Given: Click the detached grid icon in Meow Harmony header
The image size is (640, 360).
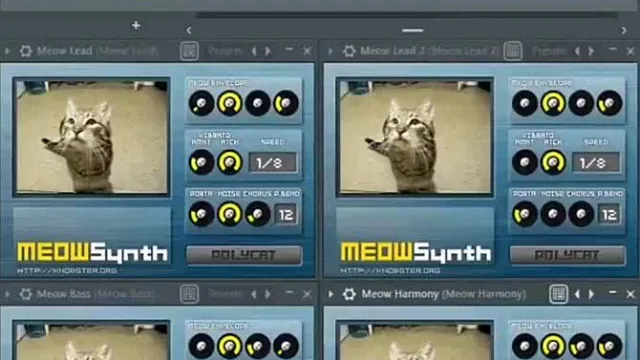Looking at the screenshot, I should [x=558, y=294].
